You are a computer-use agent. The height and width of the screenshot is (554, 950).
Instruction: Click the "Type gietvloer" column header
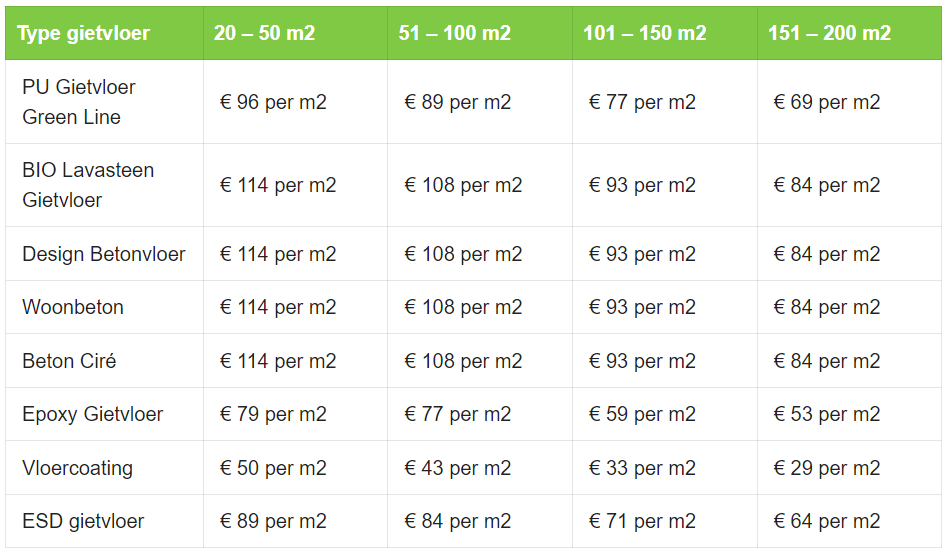click(x=84, y=33)
